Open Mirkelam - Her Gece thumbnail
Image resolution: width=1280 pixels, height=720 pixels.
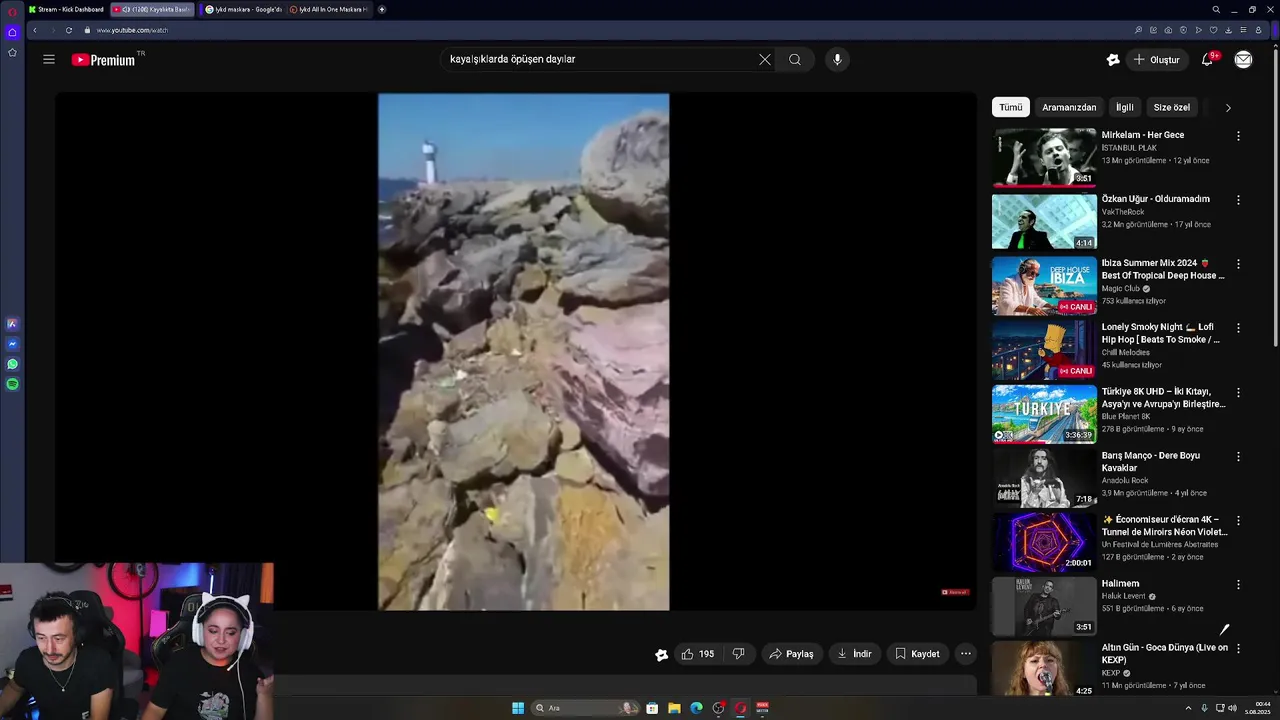(x=1044, y=157)
